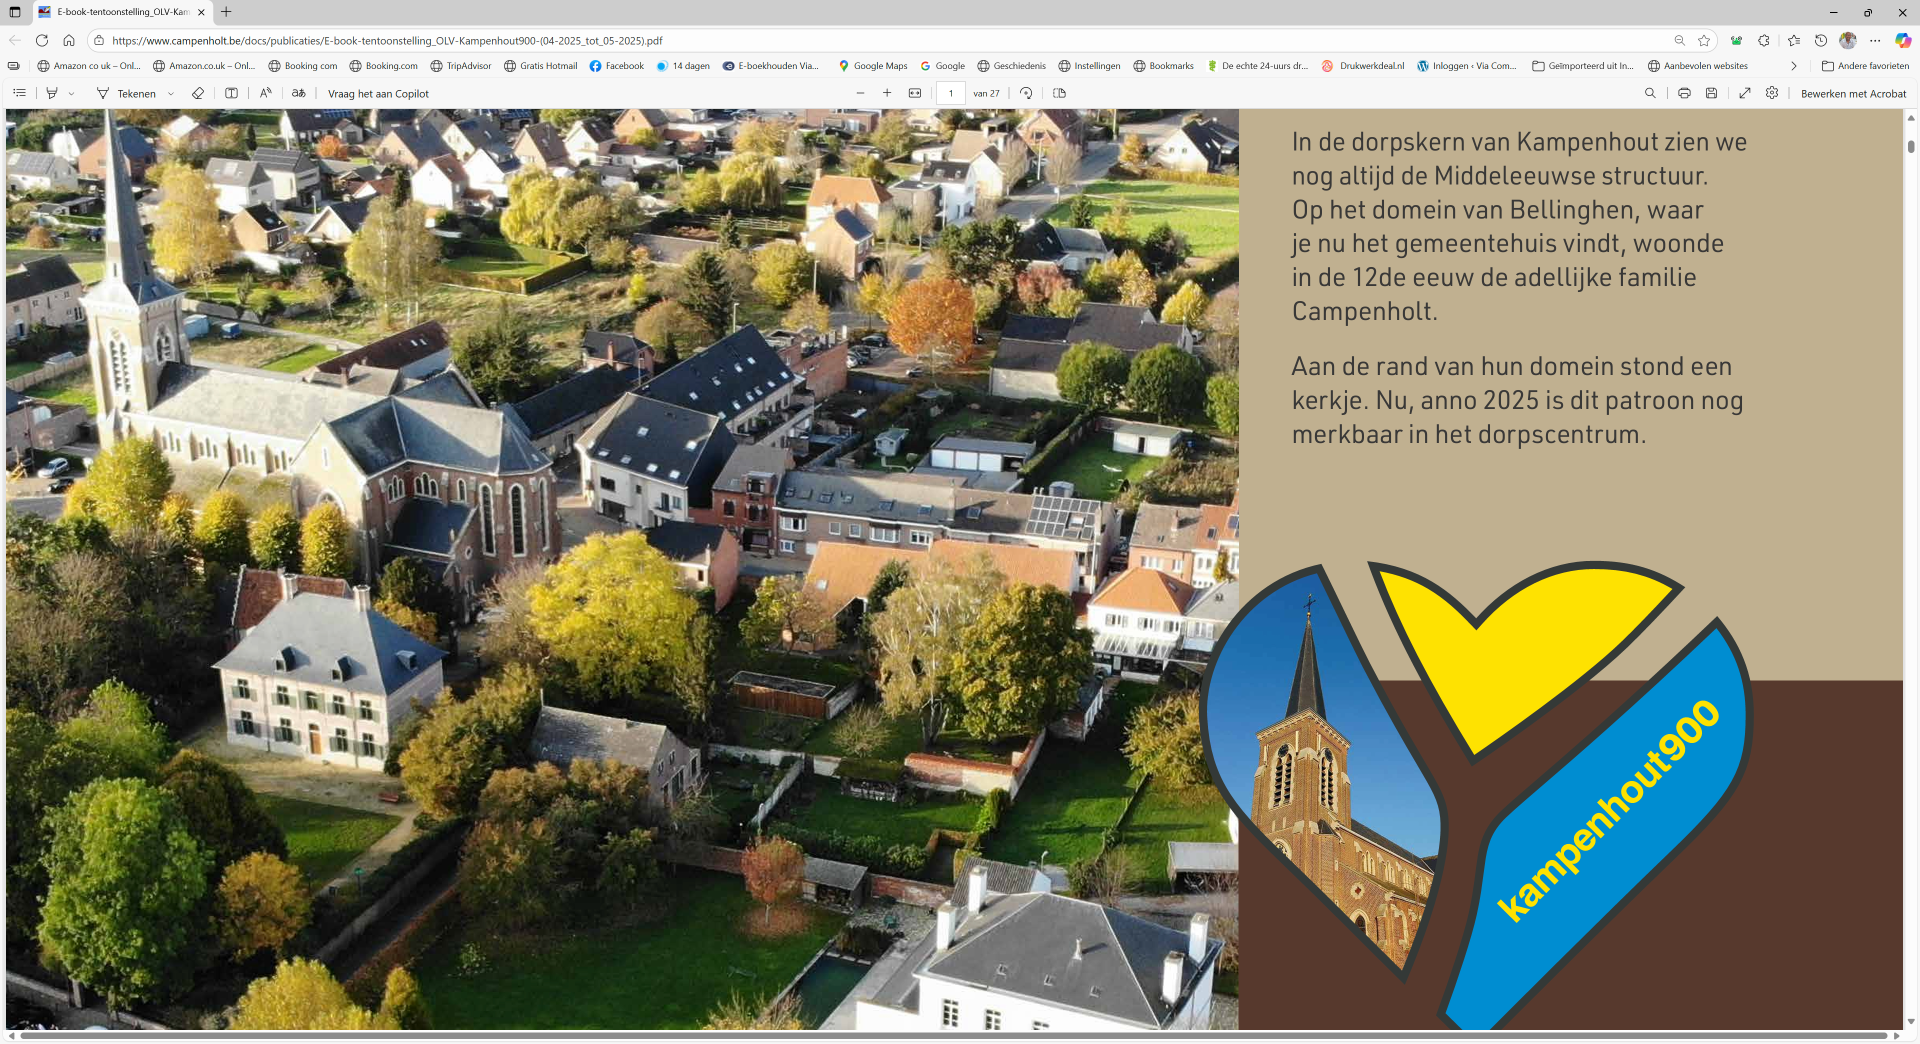The height and width of the screenshot is (1044, 1920).
Task: Select the add text box tool
Action: [231, 93]
